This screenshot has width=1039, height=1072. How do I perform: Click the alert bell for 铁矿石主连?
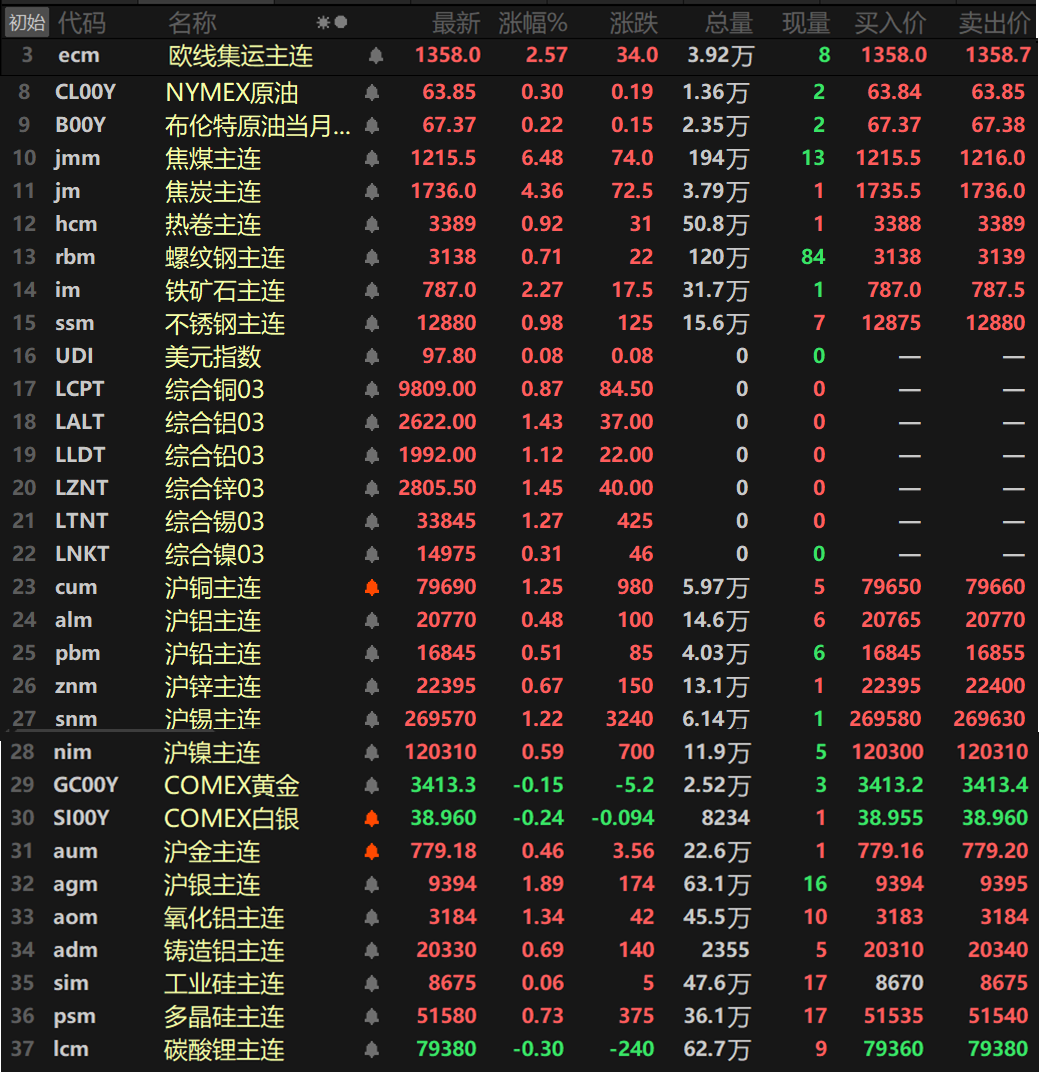pyautogui.click(x=372, y=291)
